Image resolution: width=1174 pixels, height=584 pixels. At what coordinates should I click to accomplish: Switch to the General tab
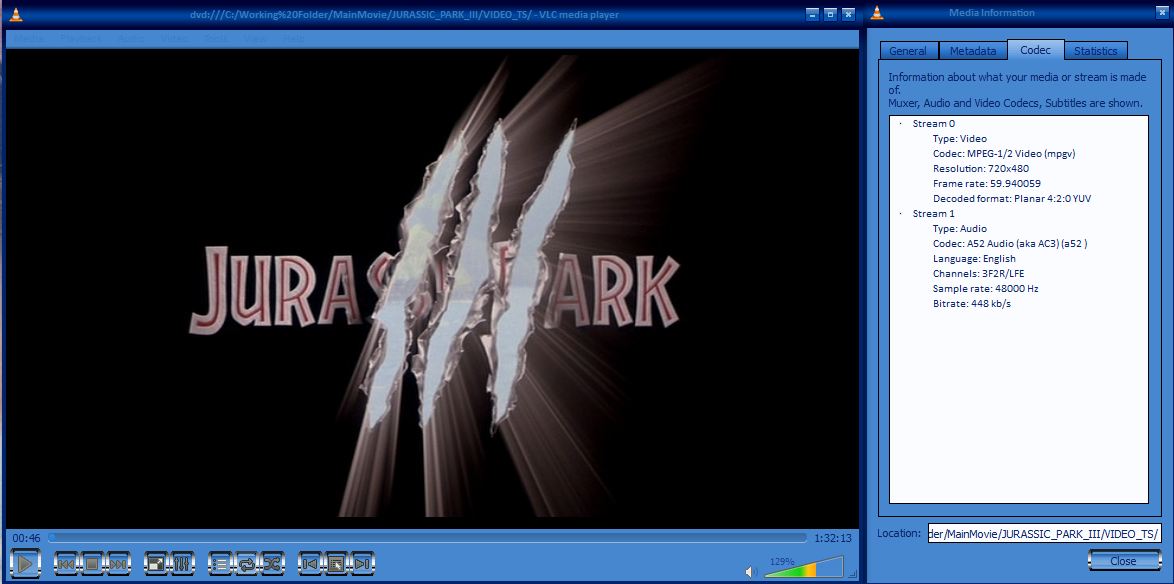(908, 51)
